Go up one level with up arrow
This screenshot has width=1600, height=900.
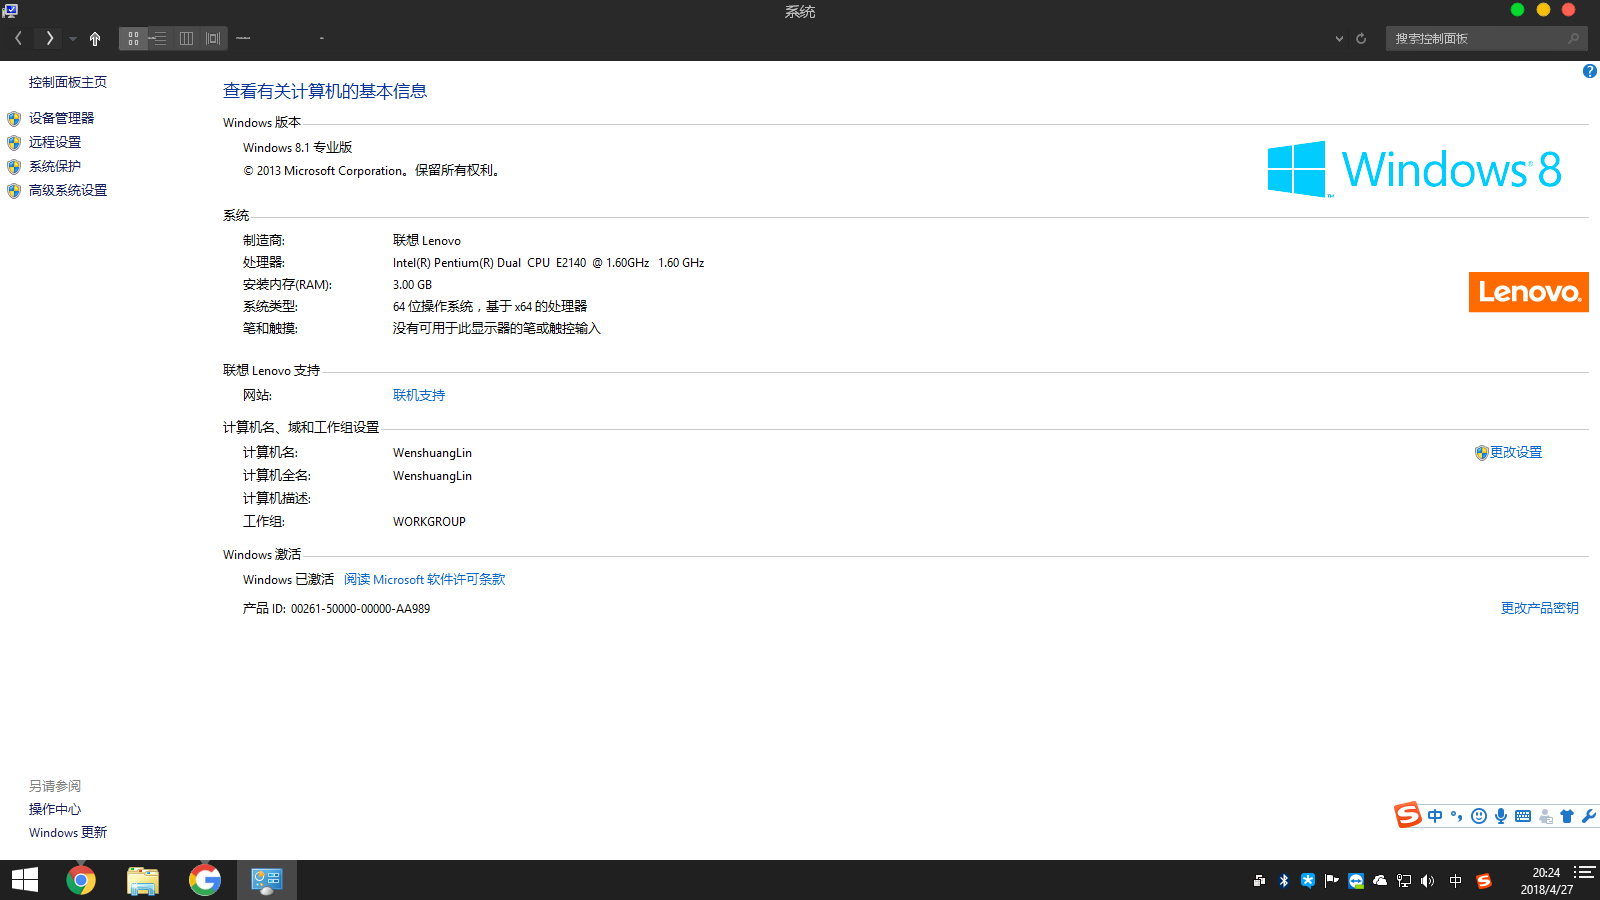click(x=95, y=38)
